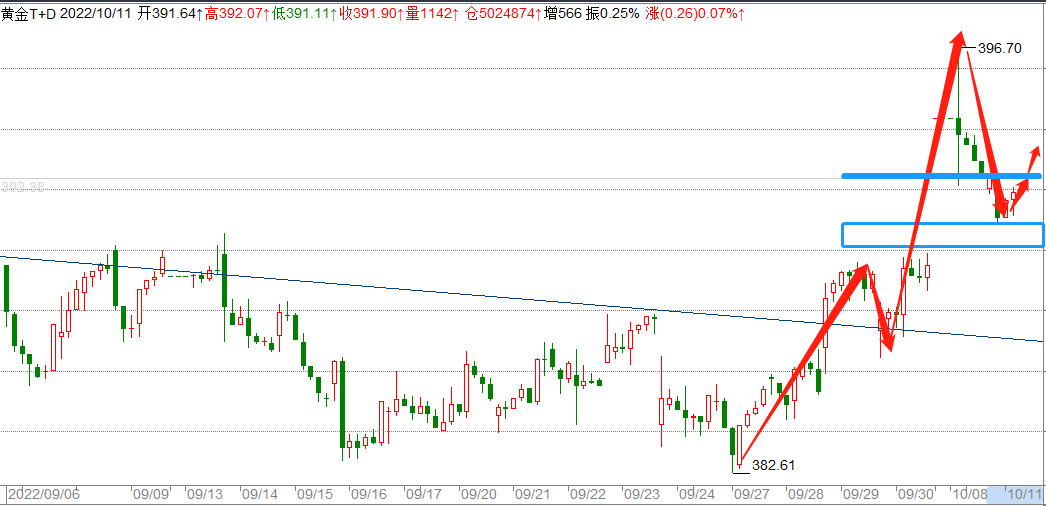The width and height of the screenshot is (1046, 506).
Task: Select the high price 高392.07 value
Action: 237,14
